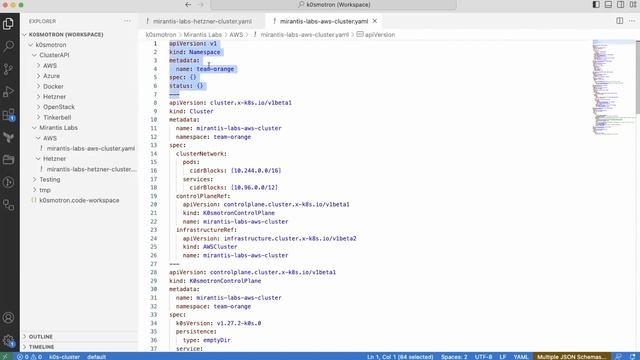
Task: Close the mirantis-labs-aws-cluster.yaml tab
Action: (375, 21)
